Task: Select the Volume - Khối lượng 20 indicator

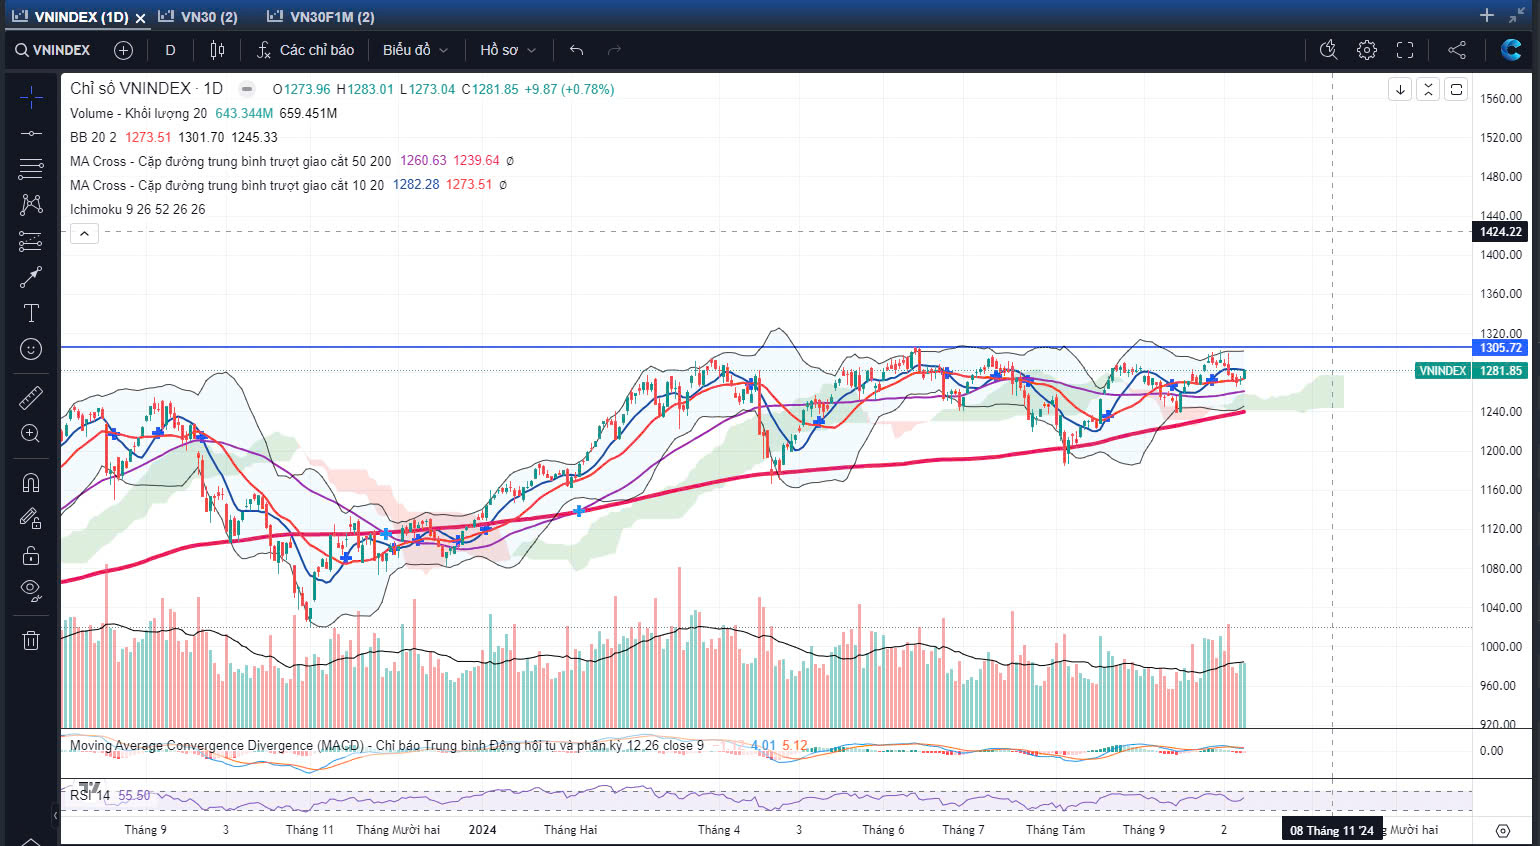Action: click(x=138, y=113)
